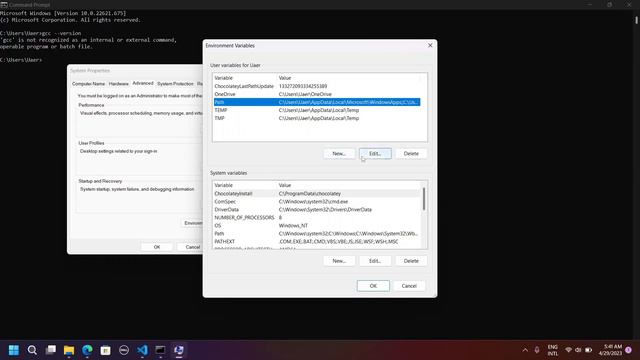Screen dimensions: 640x360
Task: Select Advanced tab in System Properties
Action: [x=143, y=83]
